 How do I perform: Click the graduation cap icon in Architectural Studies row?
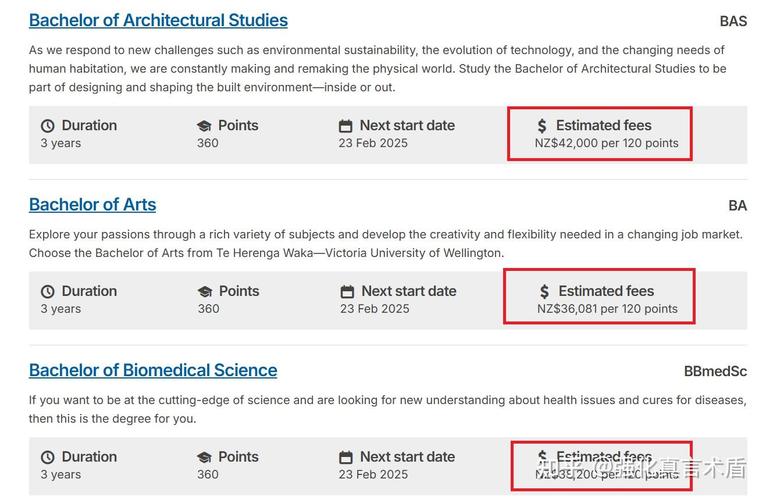pos(204,126)
